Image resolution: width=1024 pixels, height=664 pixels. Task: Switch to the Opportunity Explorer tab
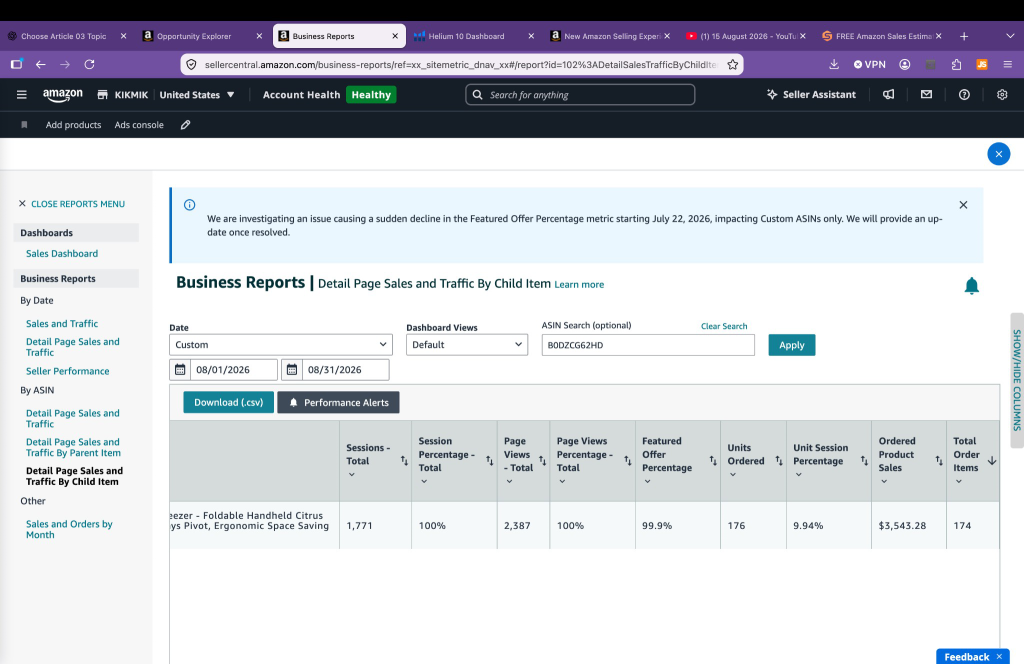pyautogui.click(x=194, y=36)
